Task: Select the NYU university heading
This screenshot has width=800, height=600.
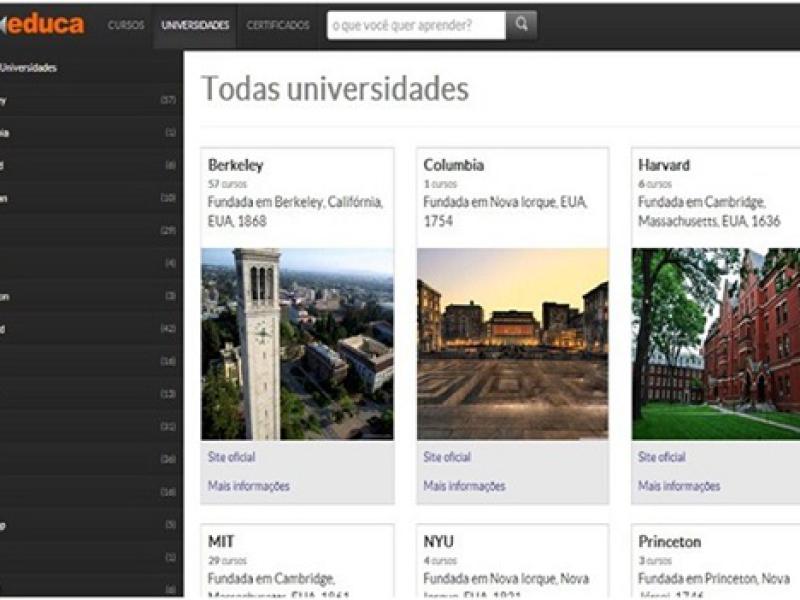Action: (x=438, y=541)
